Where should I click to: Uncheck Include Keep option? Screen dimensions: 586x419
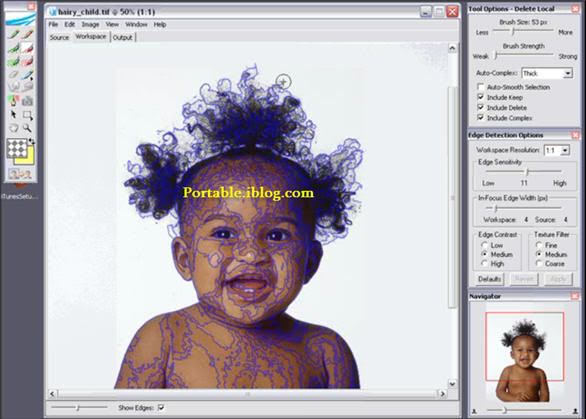[x=481, y=97]
